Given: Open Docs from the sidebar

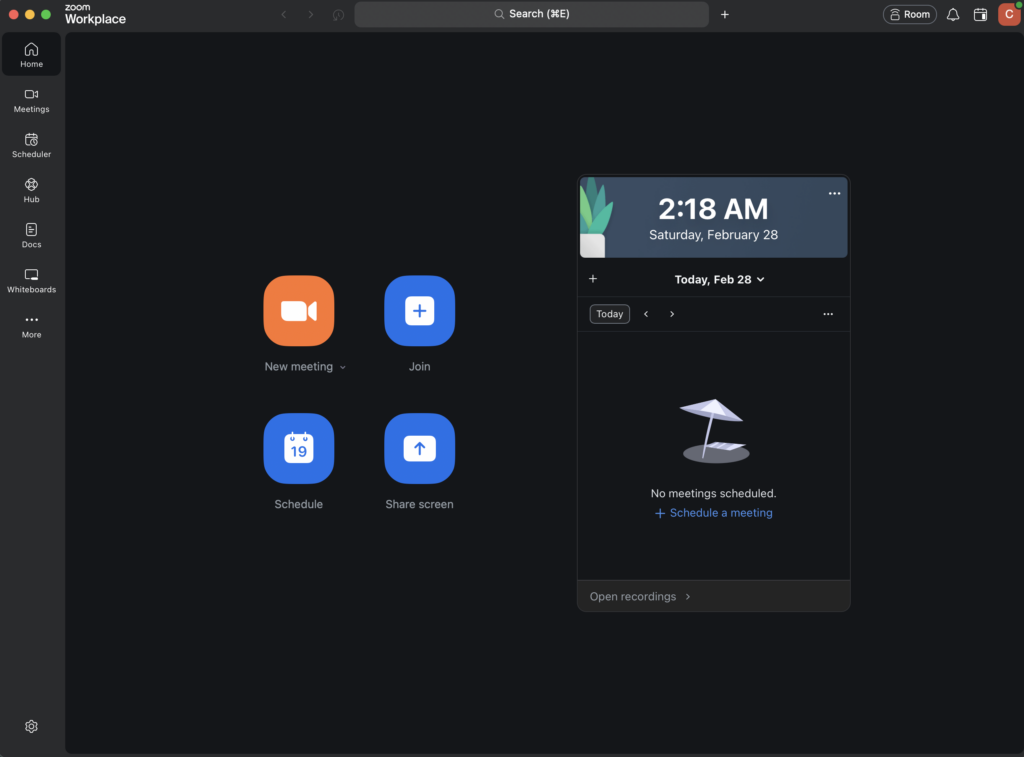Looking at the screenshot, I should (x=31, y=235).
